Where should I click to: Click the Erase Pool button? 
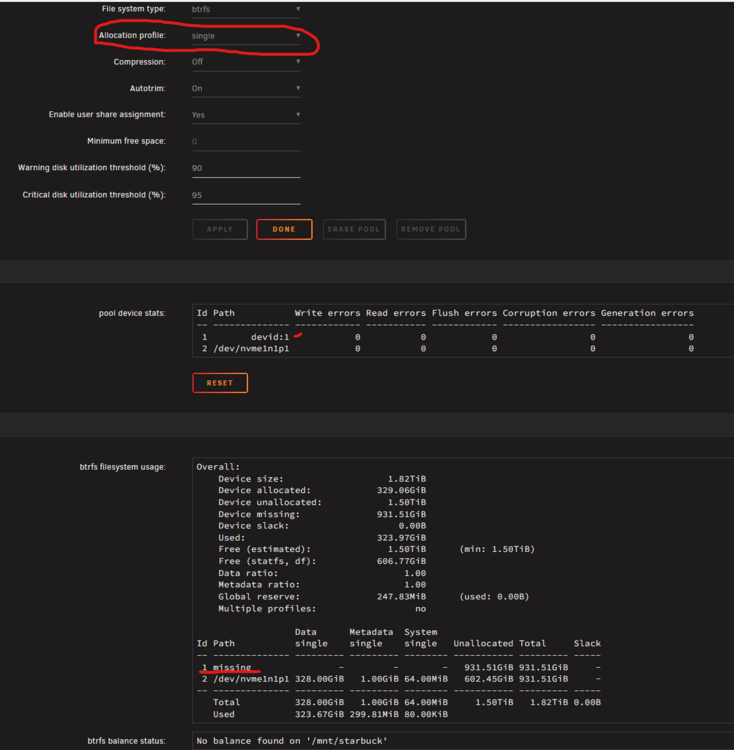pyautogui.click(x=354, y=230)
